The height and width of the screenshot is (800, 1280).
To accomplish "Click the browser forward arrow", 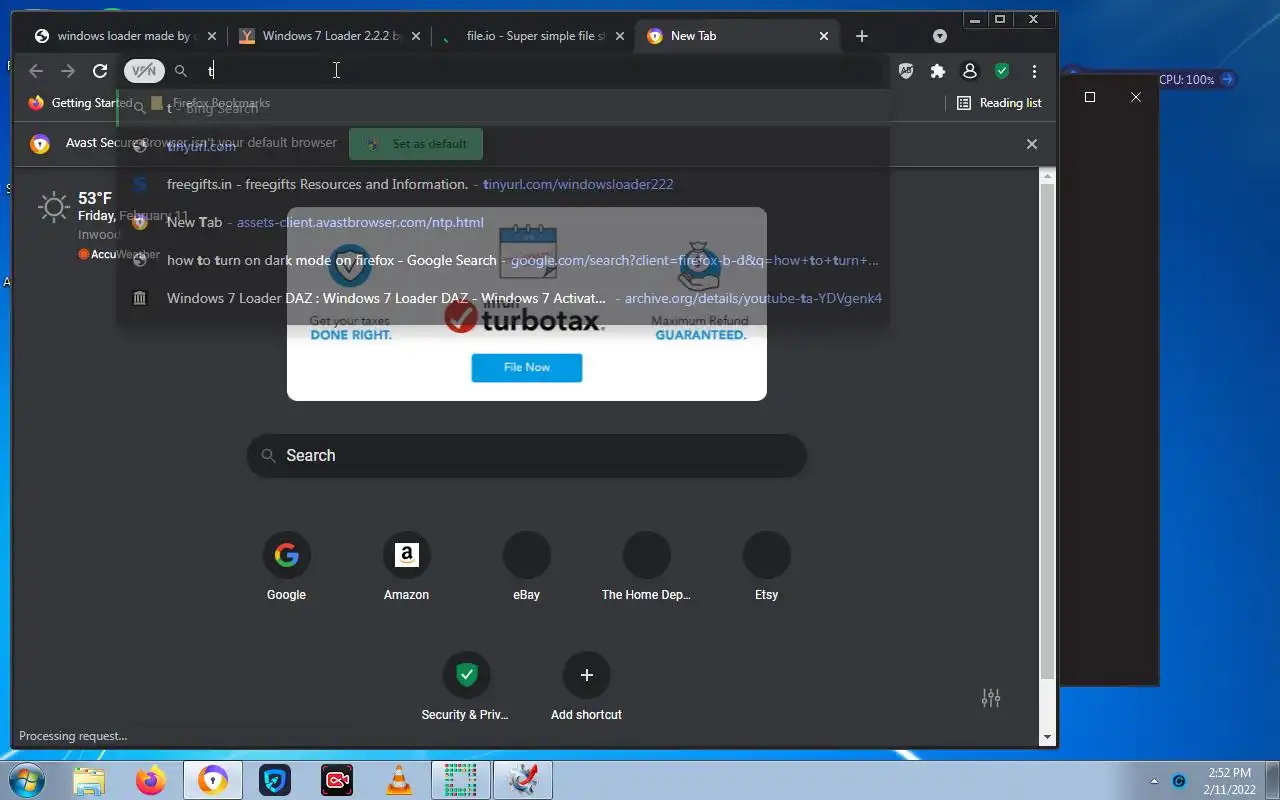I will point(68,71).
